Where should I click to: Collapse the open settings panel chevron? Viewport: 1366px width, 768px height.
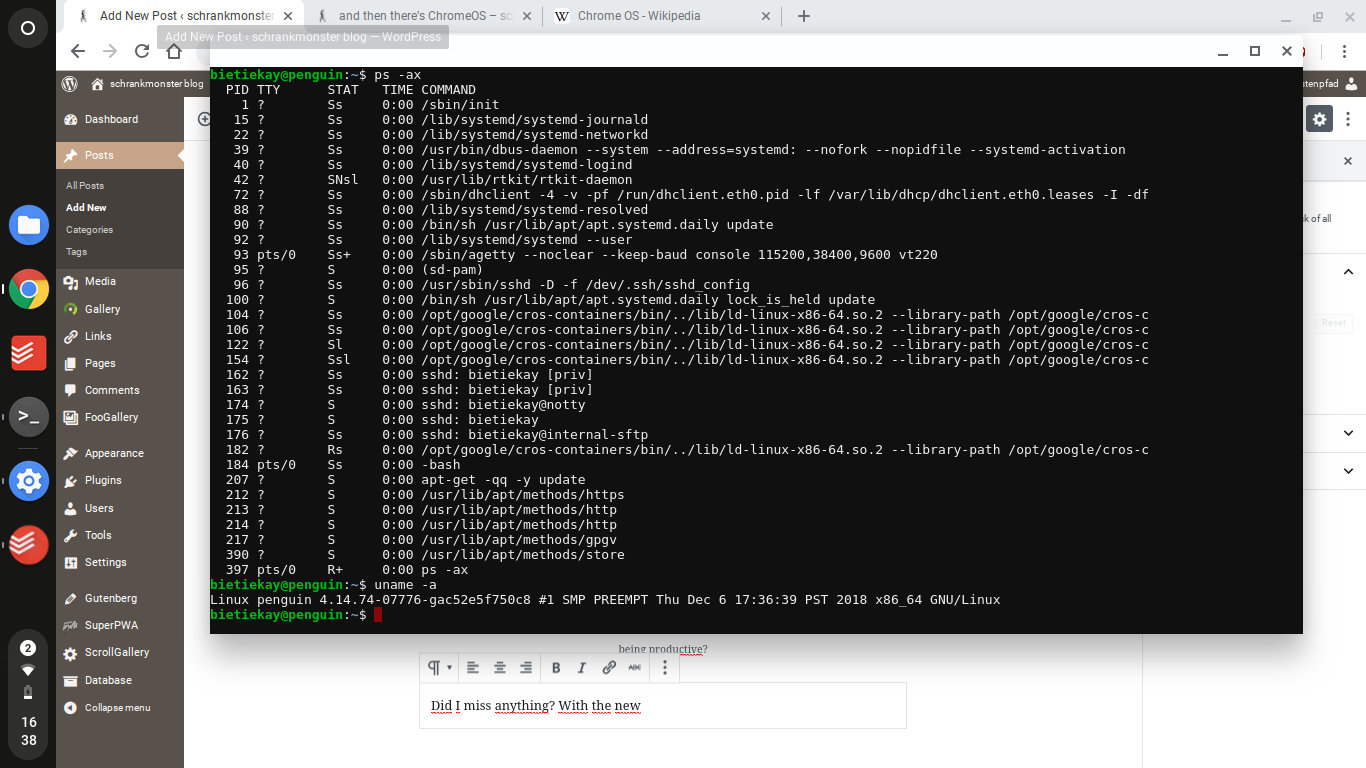[1348, 272]
